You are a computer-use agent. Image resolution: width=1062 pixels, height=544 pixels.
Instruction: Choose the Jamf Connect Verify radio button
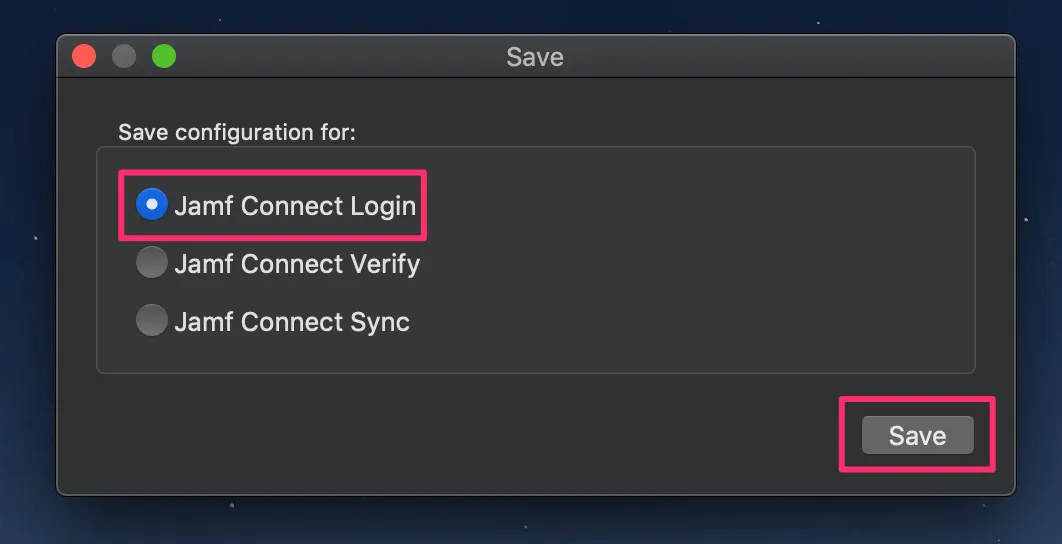151,263
